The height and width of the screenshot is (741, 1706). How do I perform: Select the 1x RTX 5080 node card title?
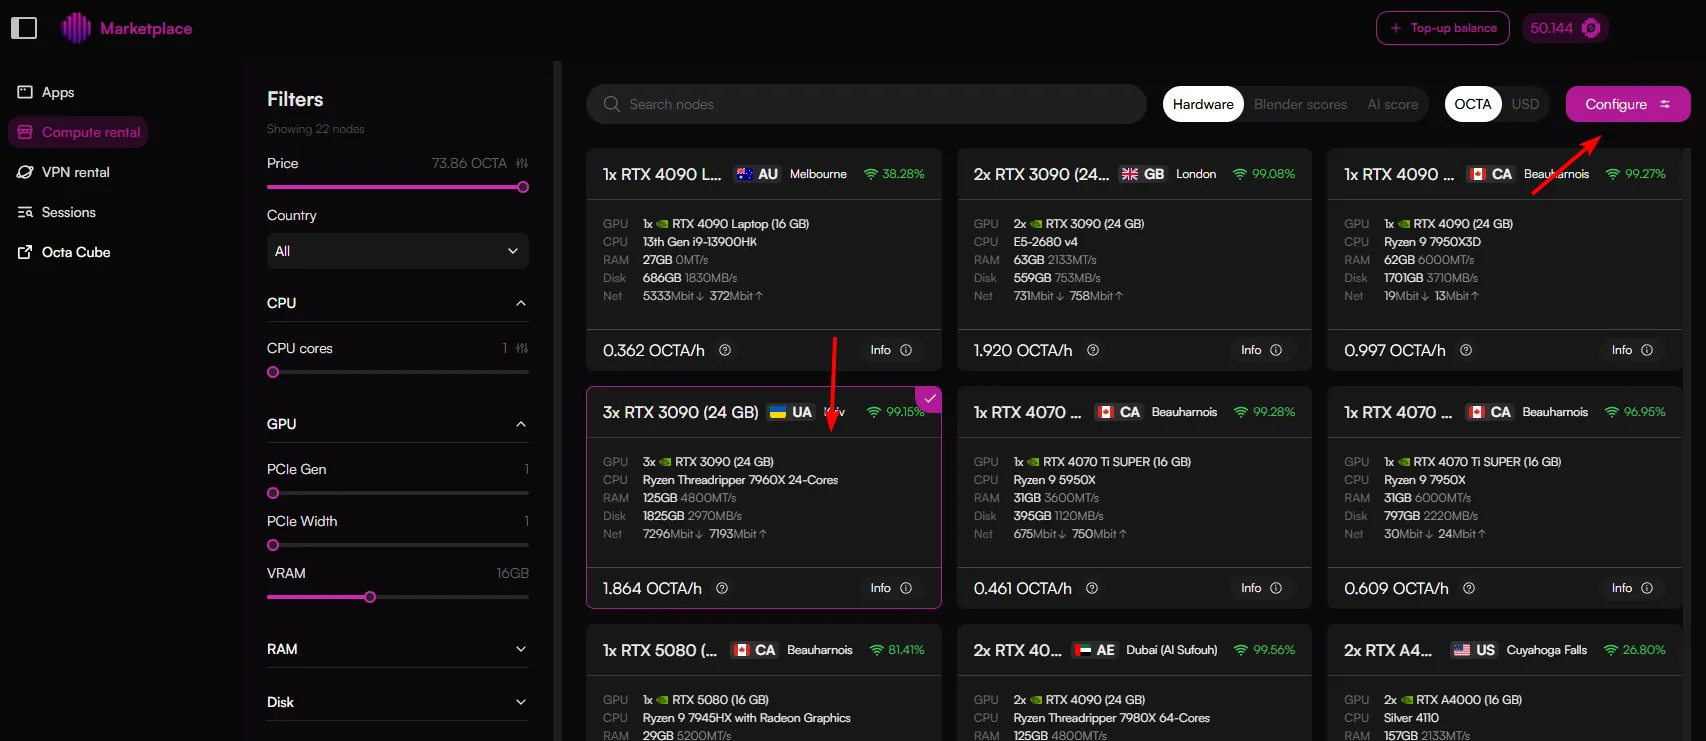point(660,650)
